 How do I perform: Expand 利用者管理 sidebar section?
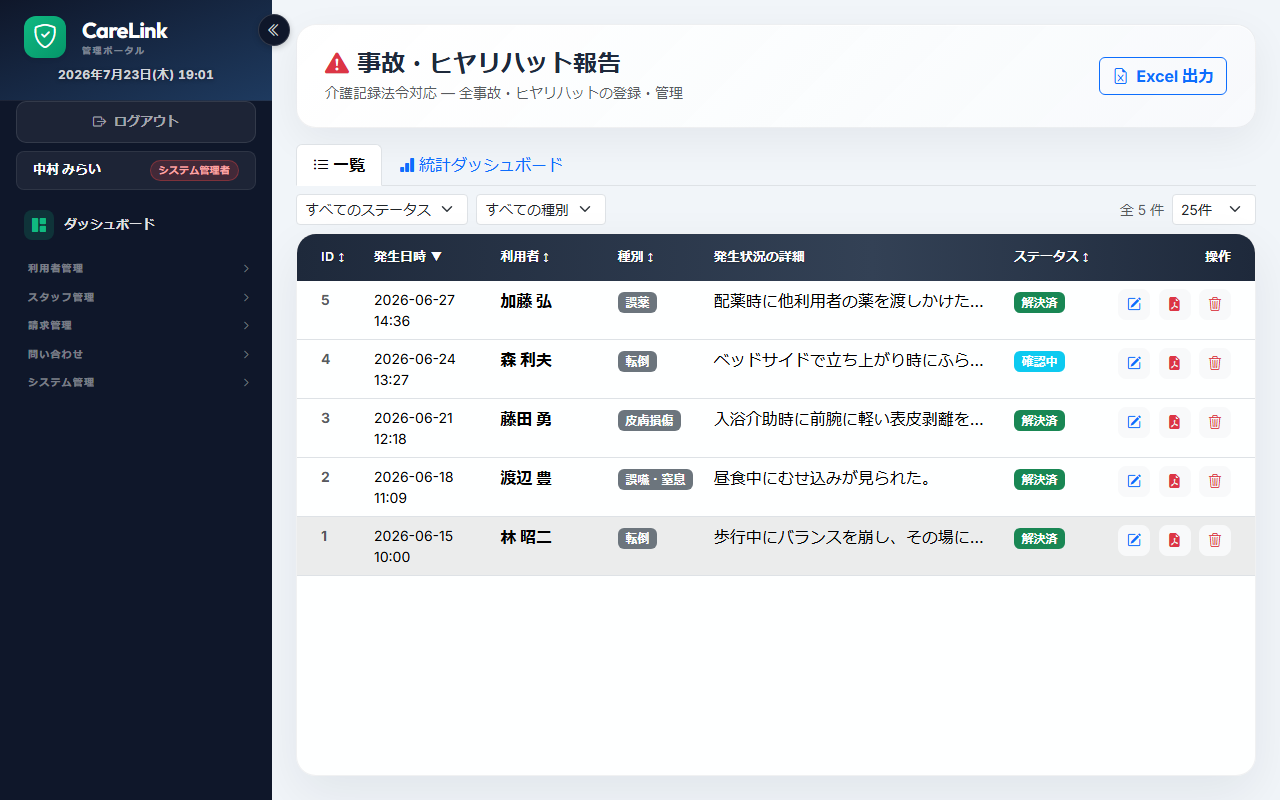pos(136,268)
